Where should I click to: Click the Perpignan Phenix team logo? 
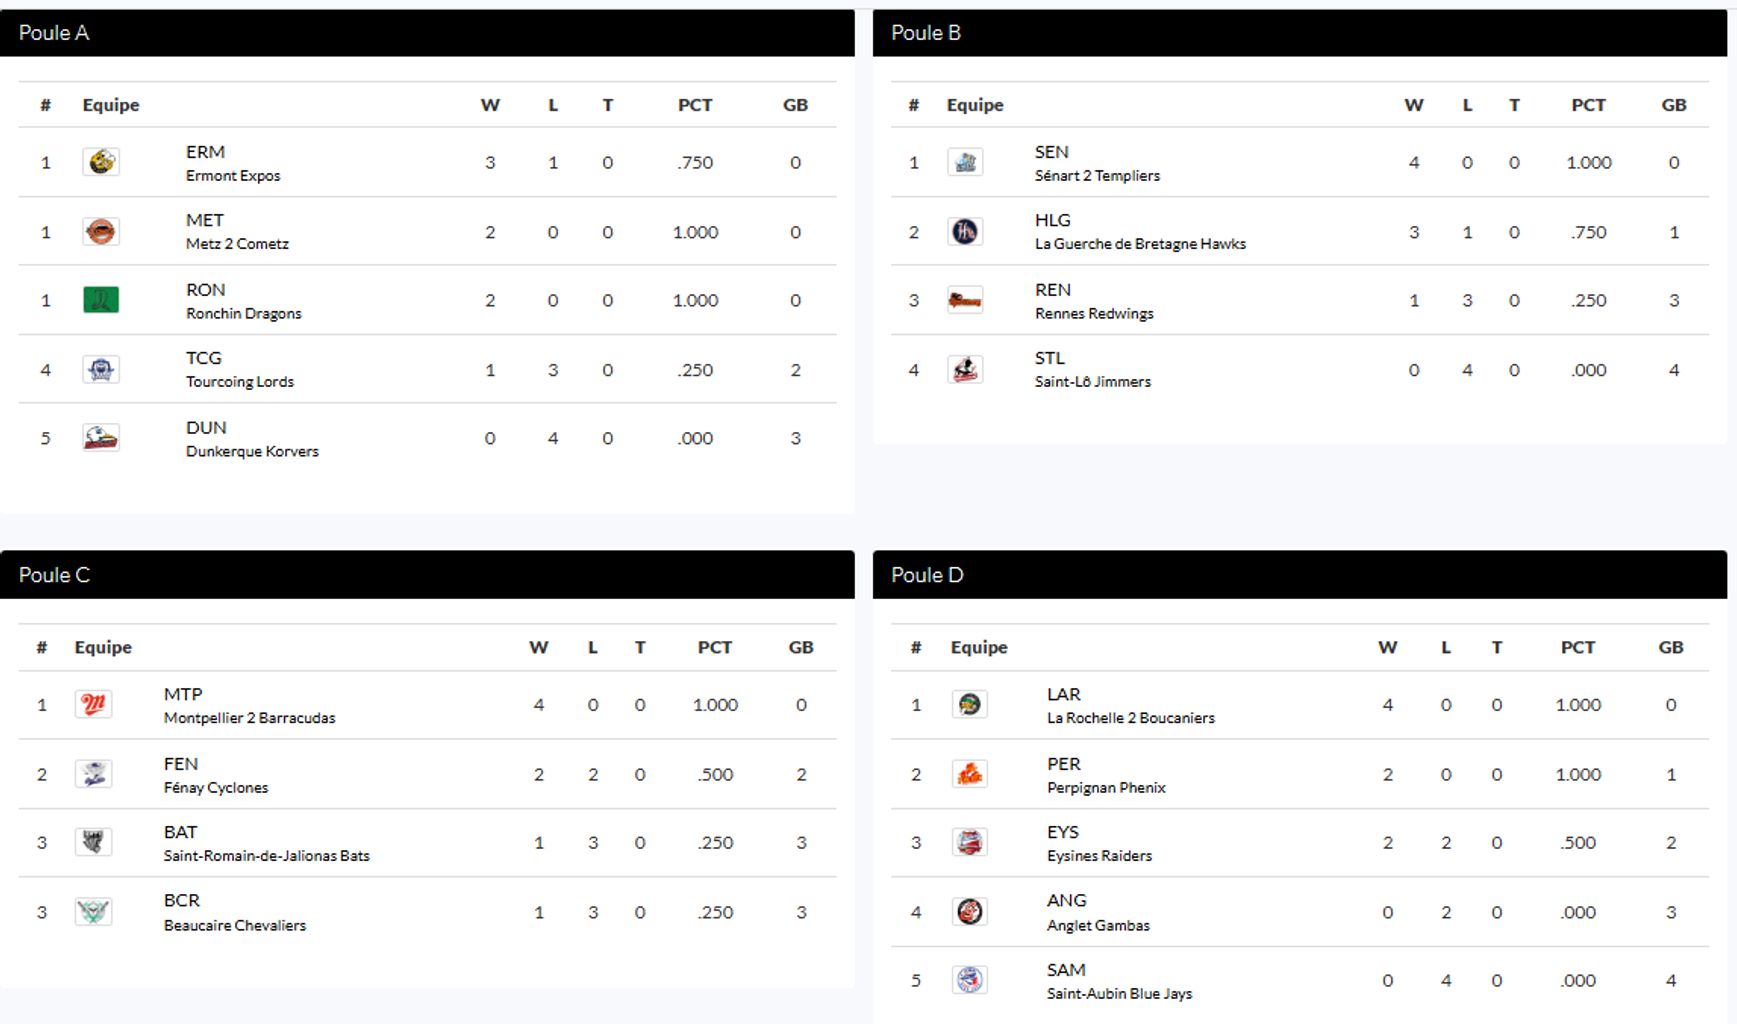969,774
